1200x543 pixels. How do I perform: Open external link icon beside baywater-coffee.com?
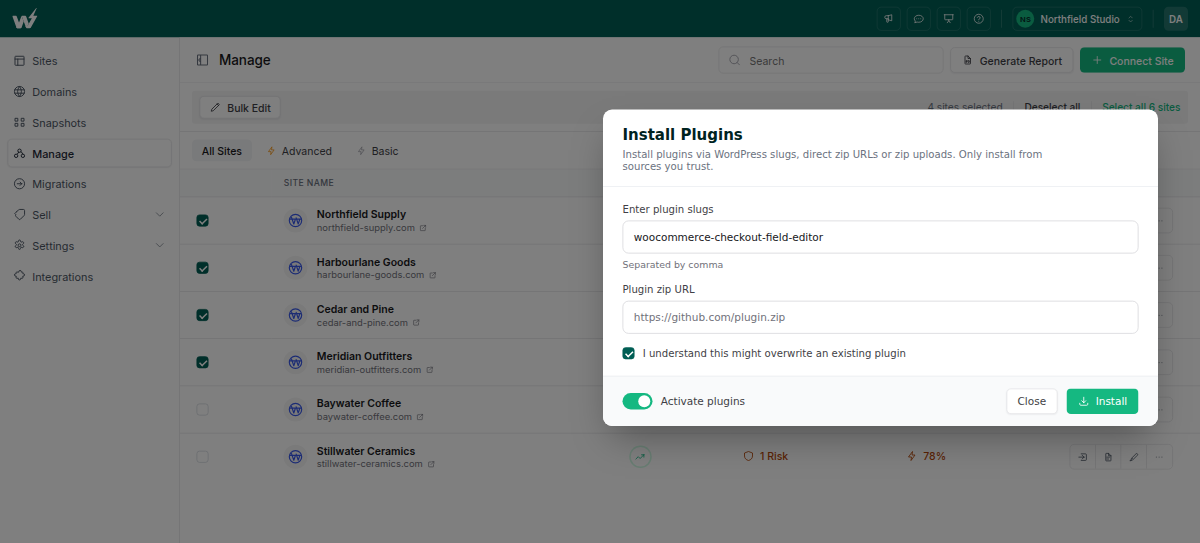pyautogui.click(x=420, y=417)
